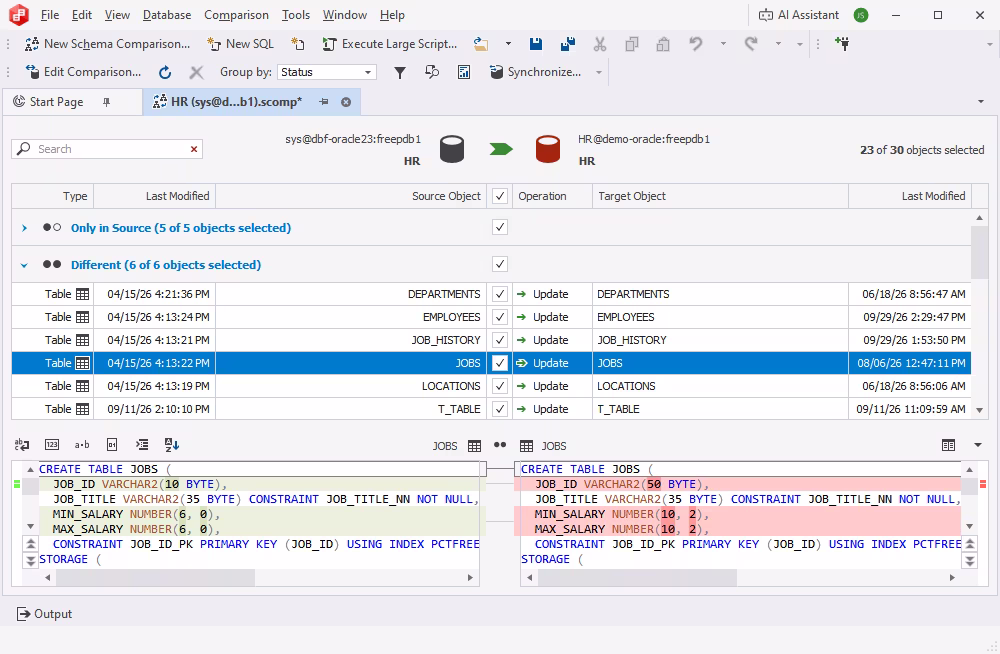The height and width of the screenshot is (654, 1000).
Task: Click the user account avatar JS
Action: (860, 15)
